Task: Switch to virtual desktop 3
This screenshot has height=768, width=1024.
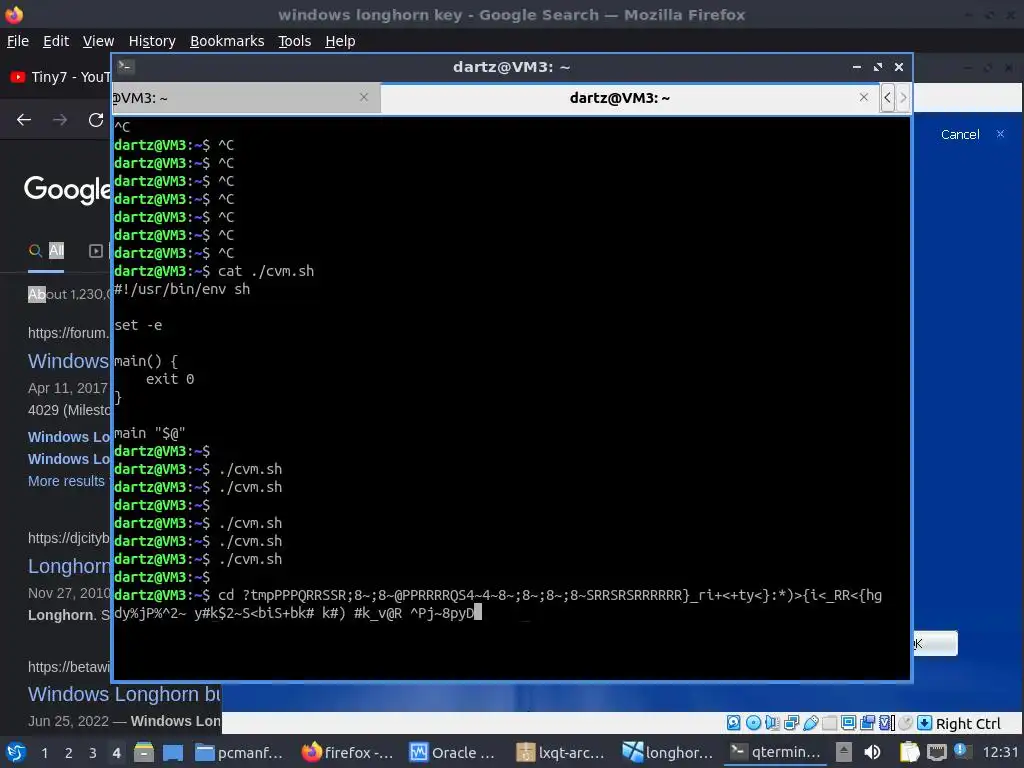Action: 93,753
